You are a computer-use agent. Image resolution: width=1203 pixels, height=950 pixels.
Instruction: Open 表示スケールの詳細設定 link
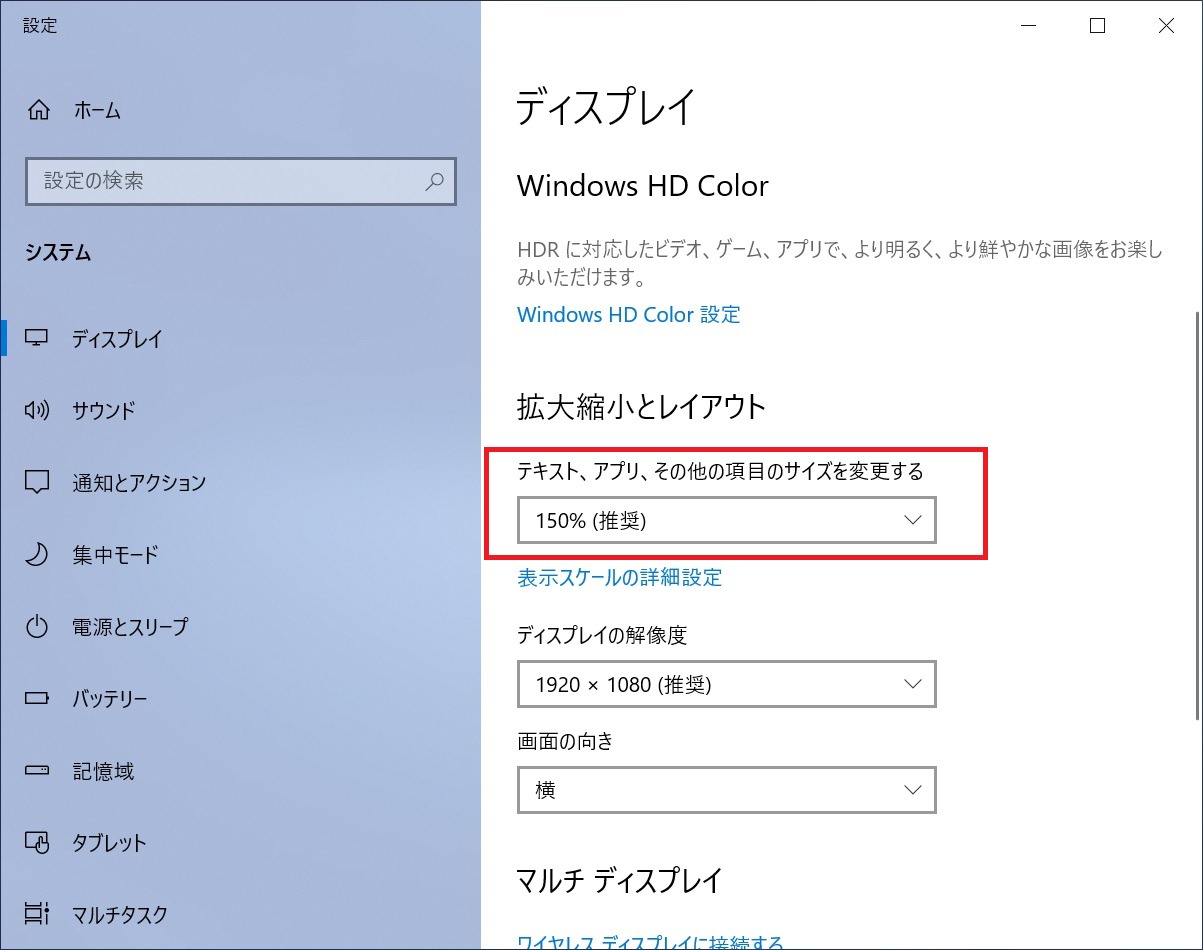coord(620,577)
